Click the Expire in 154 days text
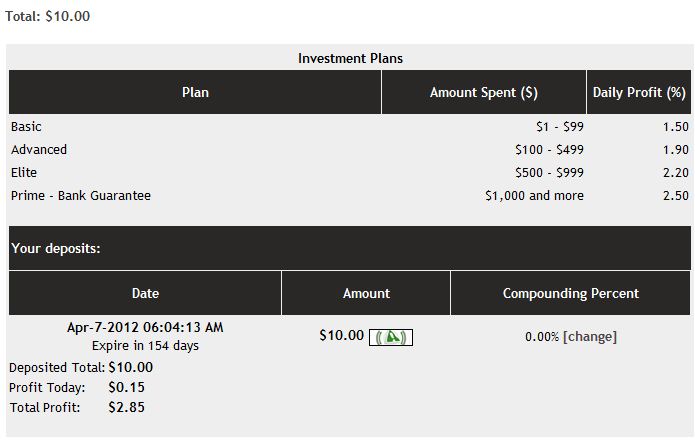The height and width of the screenshot is (444, 695). [145, 346]
